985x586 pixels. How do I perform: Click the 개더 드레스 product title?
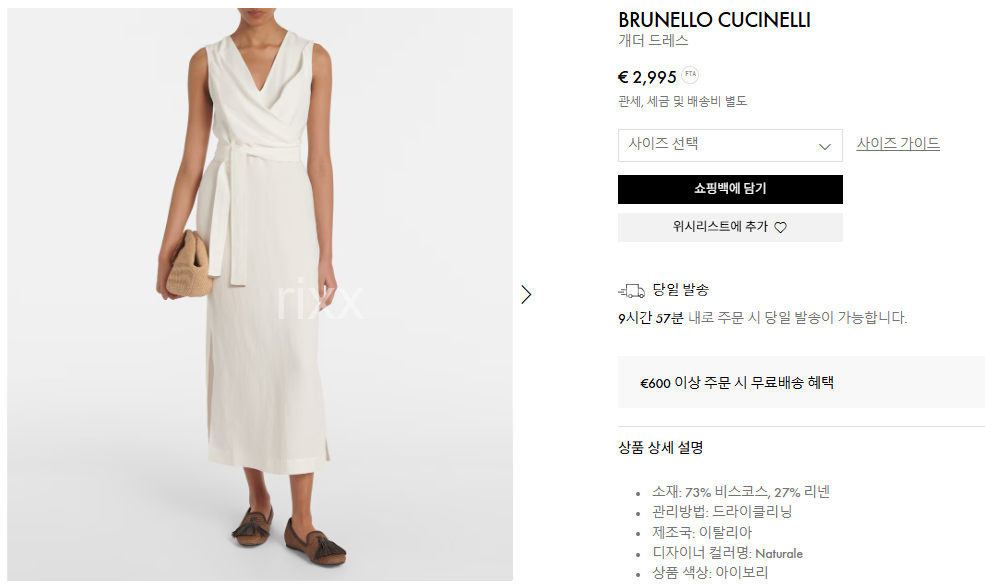(x=653, y=41)
